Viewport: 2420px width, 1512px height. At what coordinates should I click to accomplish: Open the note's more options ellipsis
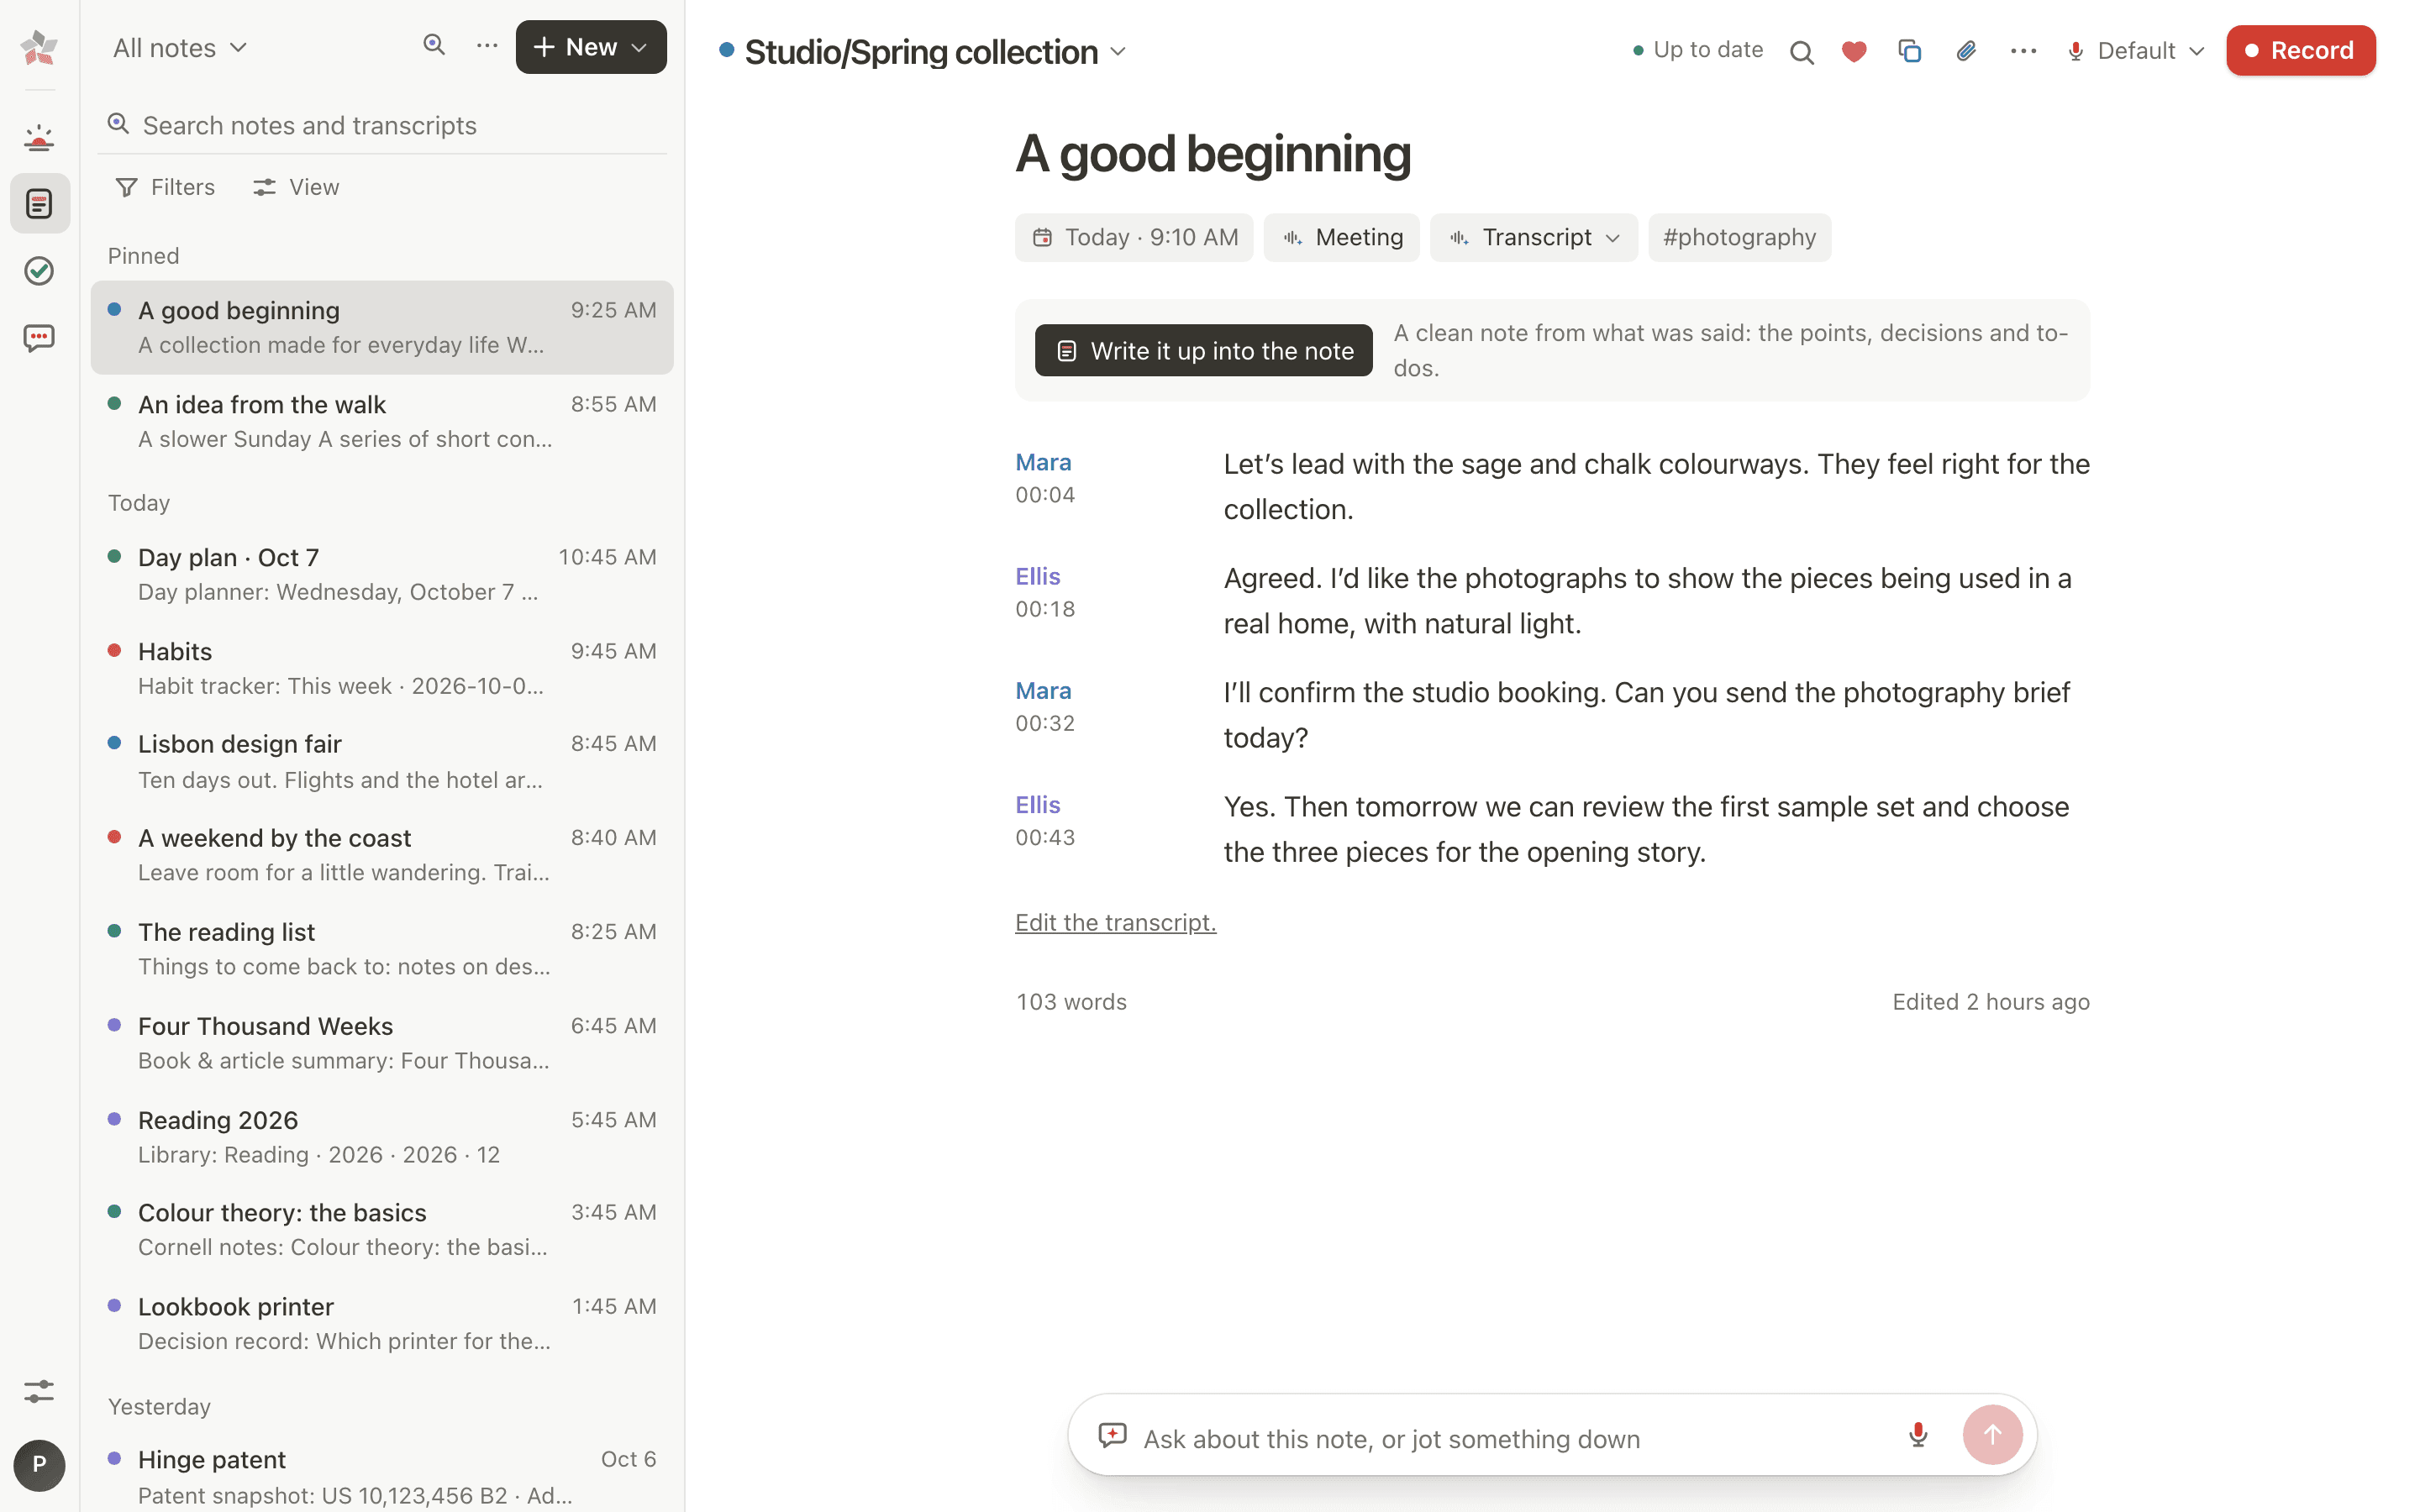click(2023, 51)
